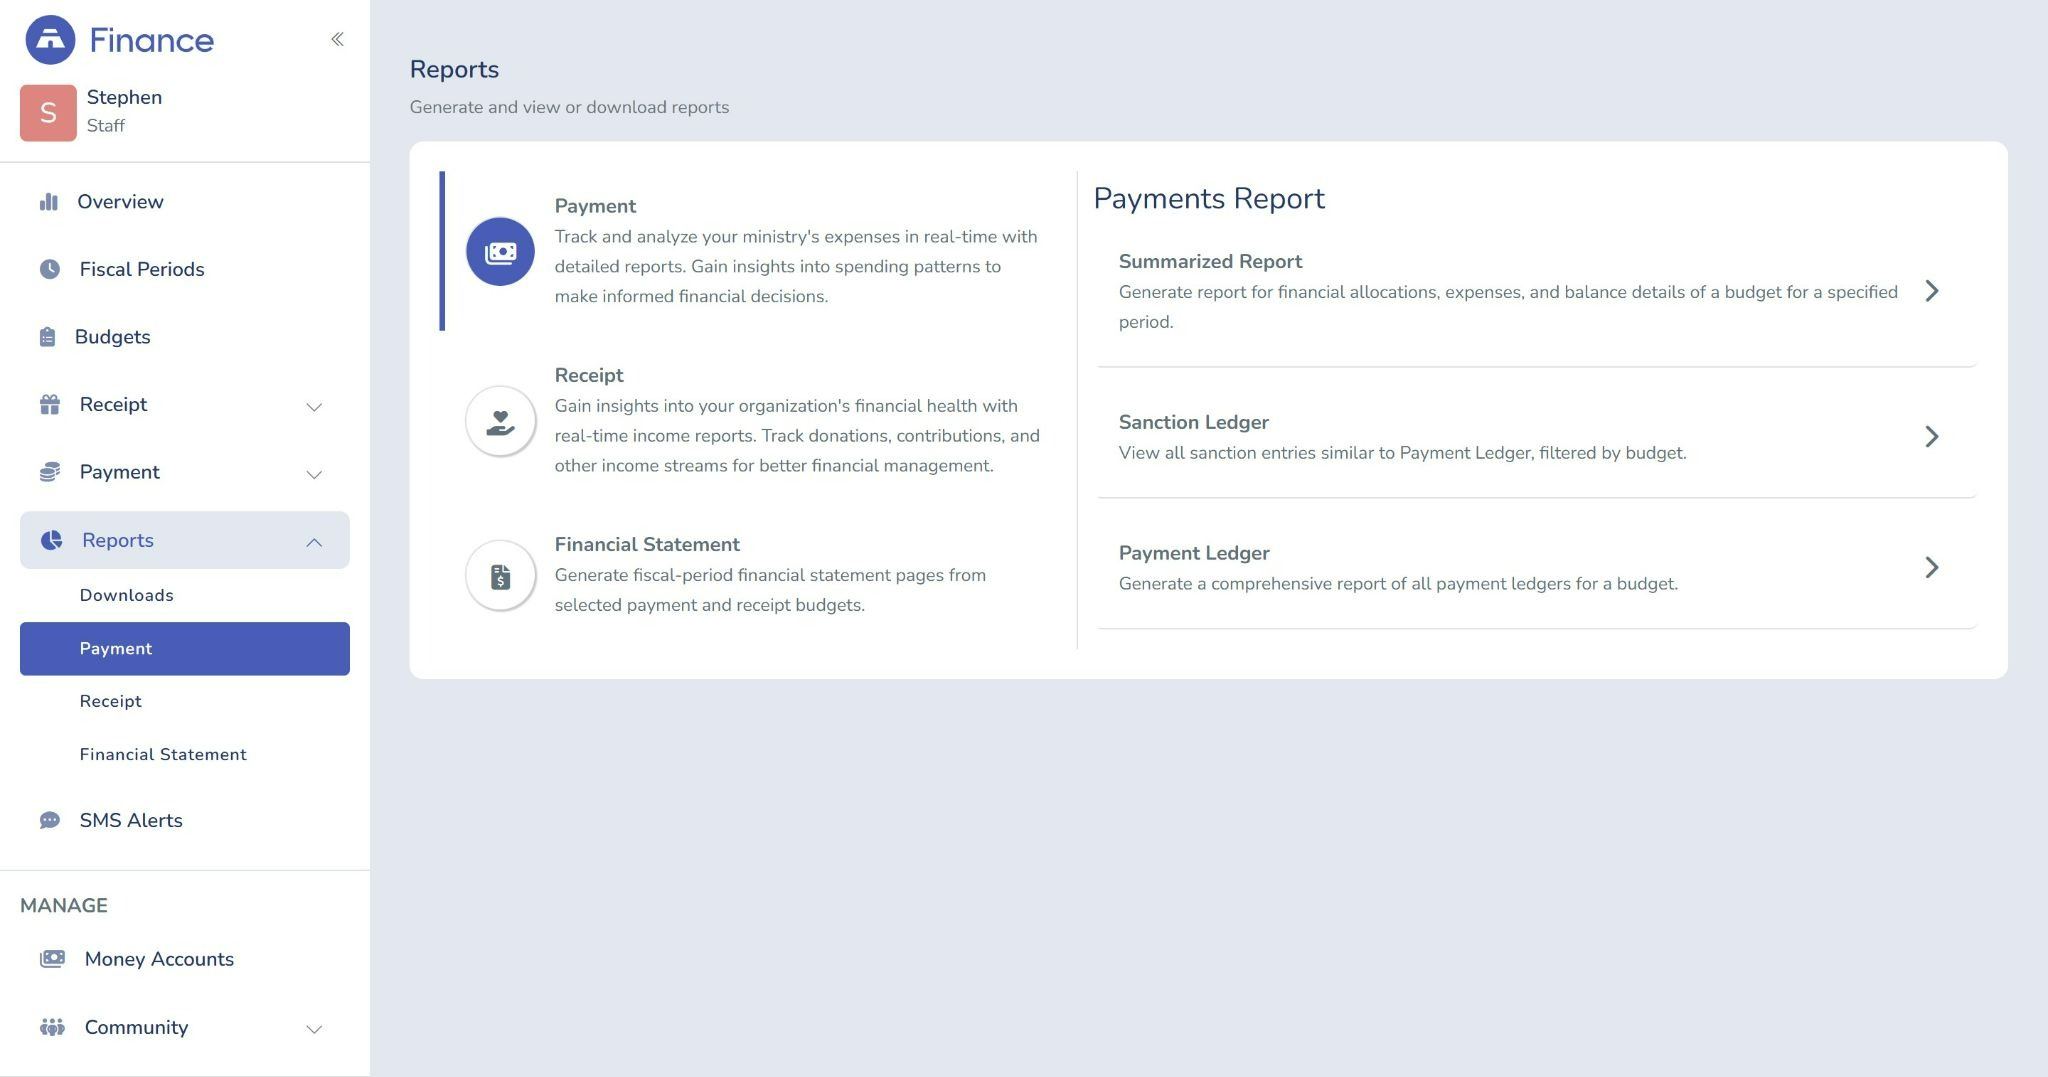Click the Payment Ledger title
This screenshot has width=2048, height=1077.
point(1194,553)
